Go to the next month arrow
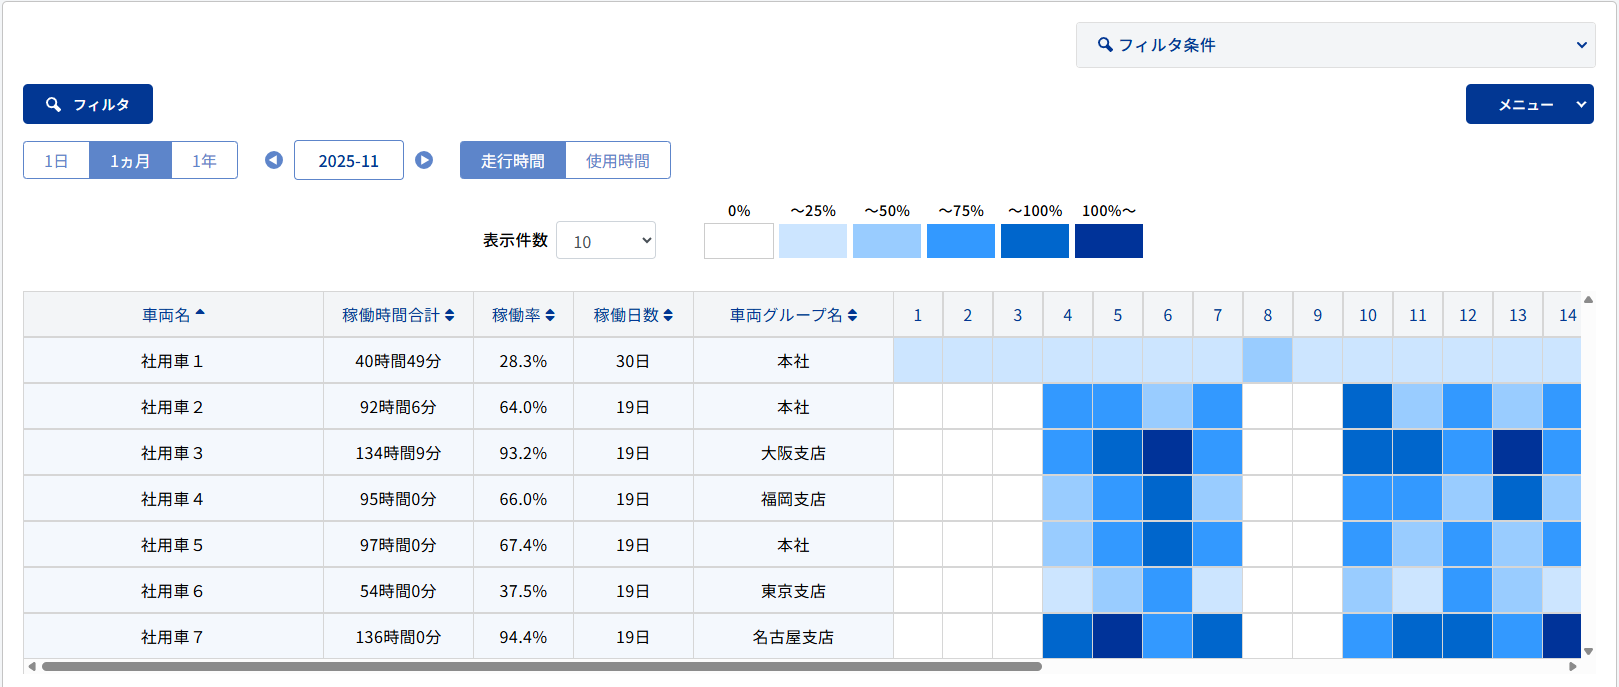1619x687 pixels. tap(424, 160)
